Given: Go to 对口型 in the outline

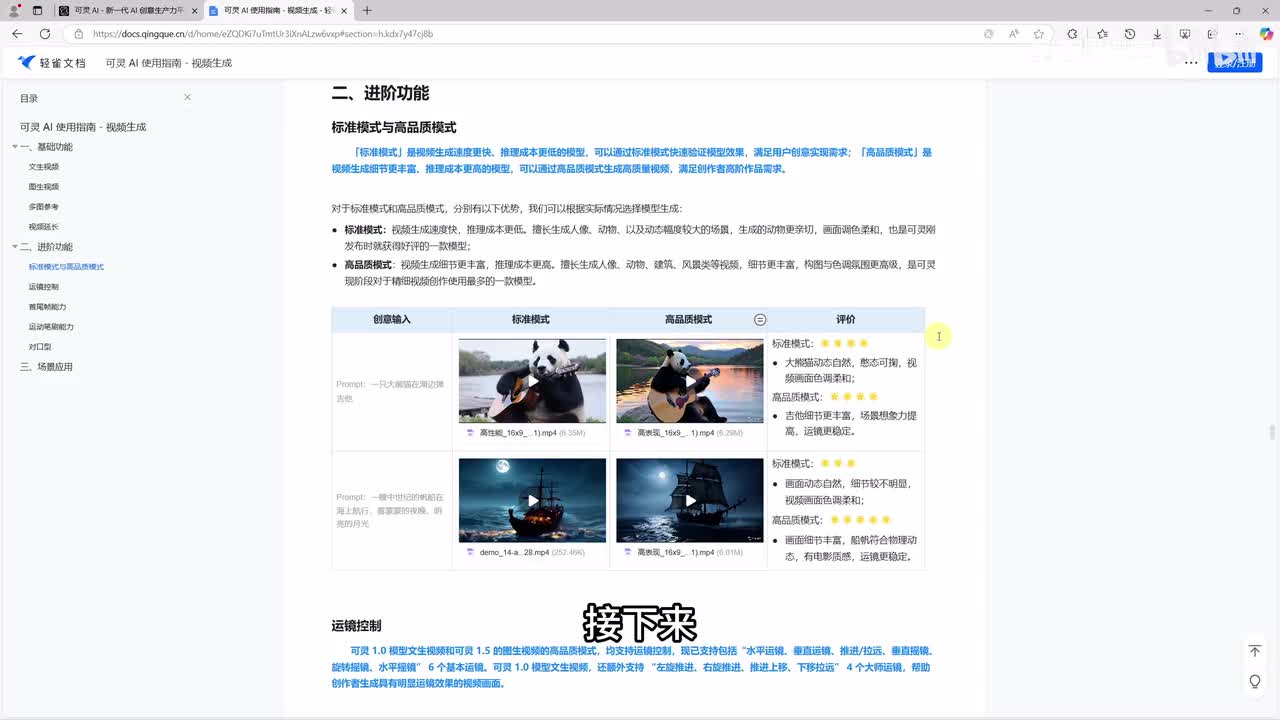Looking at the screenshot, I should (40, 347).
